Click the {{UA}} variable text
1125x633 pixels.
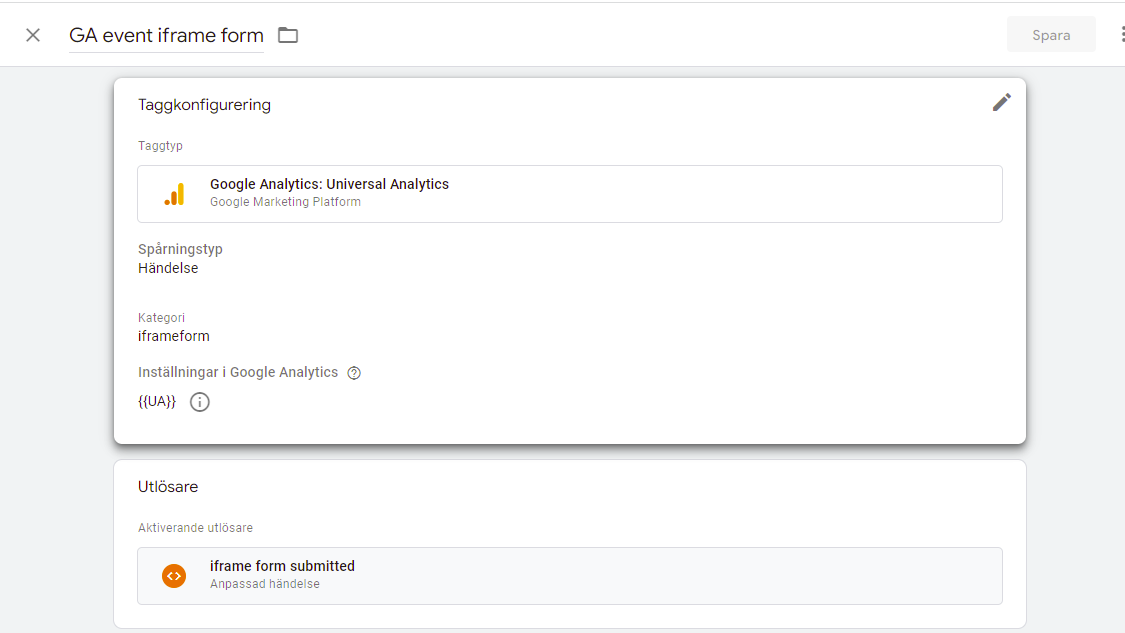tap(157, 402)
